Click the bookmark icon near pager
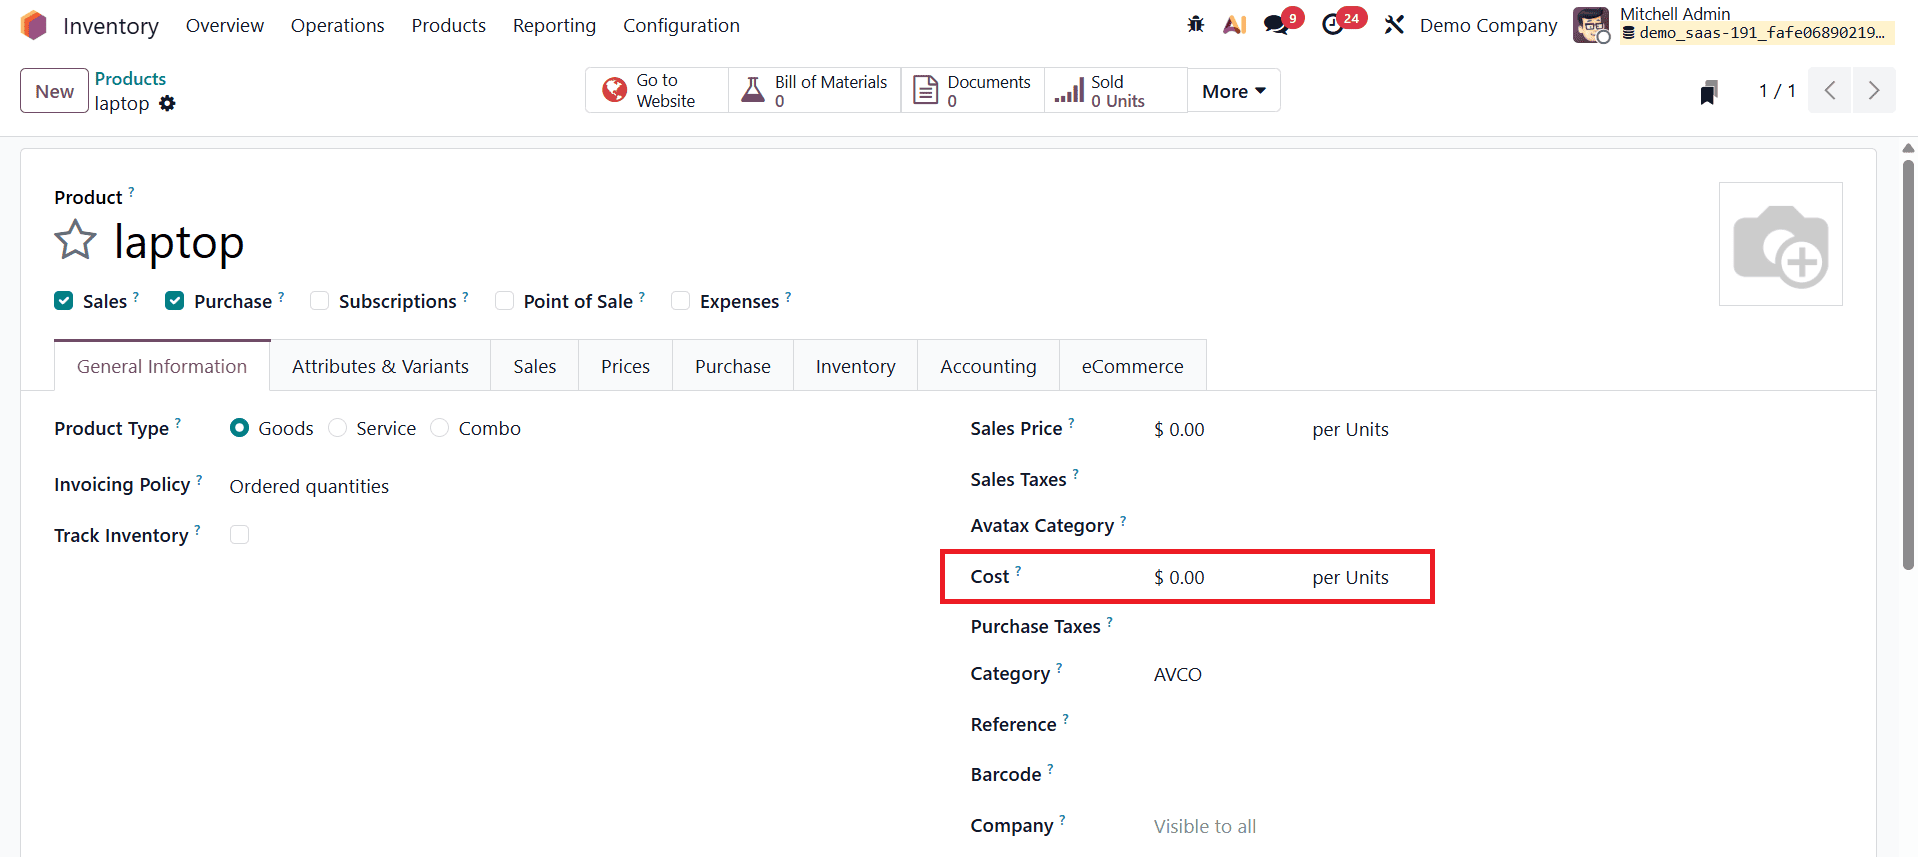Screen dimensions: 1918x857 pos(1709,92)
